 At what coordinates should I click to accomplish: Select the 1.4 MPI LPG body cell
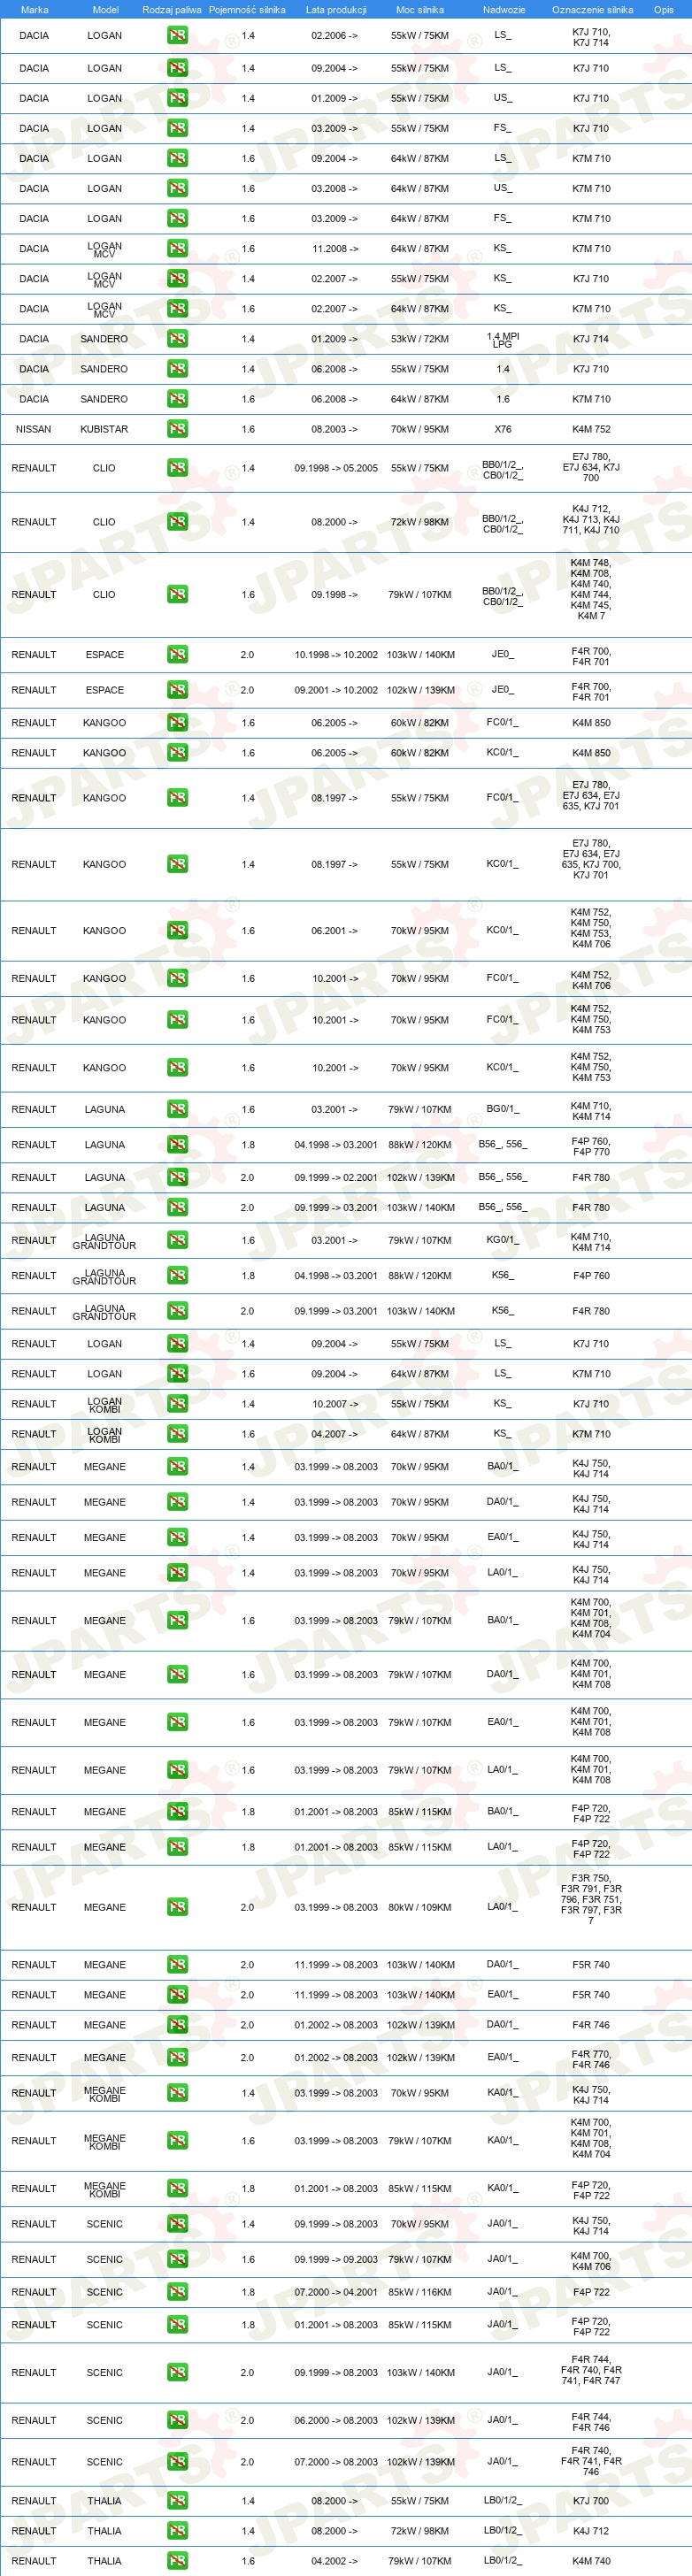[x=503, y=340]
